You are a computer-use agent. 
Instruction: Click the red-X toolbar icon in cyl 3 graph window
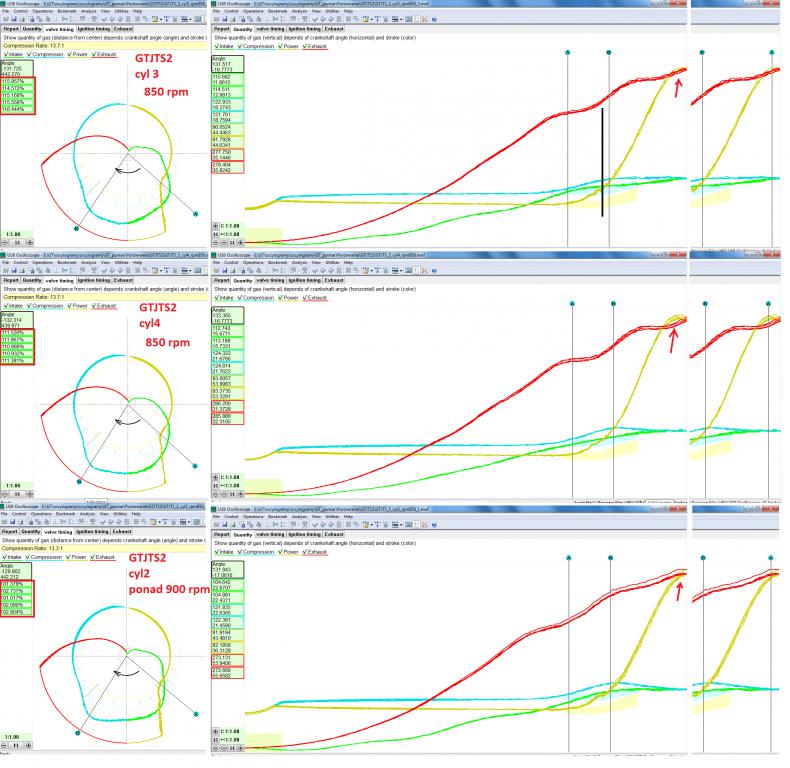tap(424, 19)
